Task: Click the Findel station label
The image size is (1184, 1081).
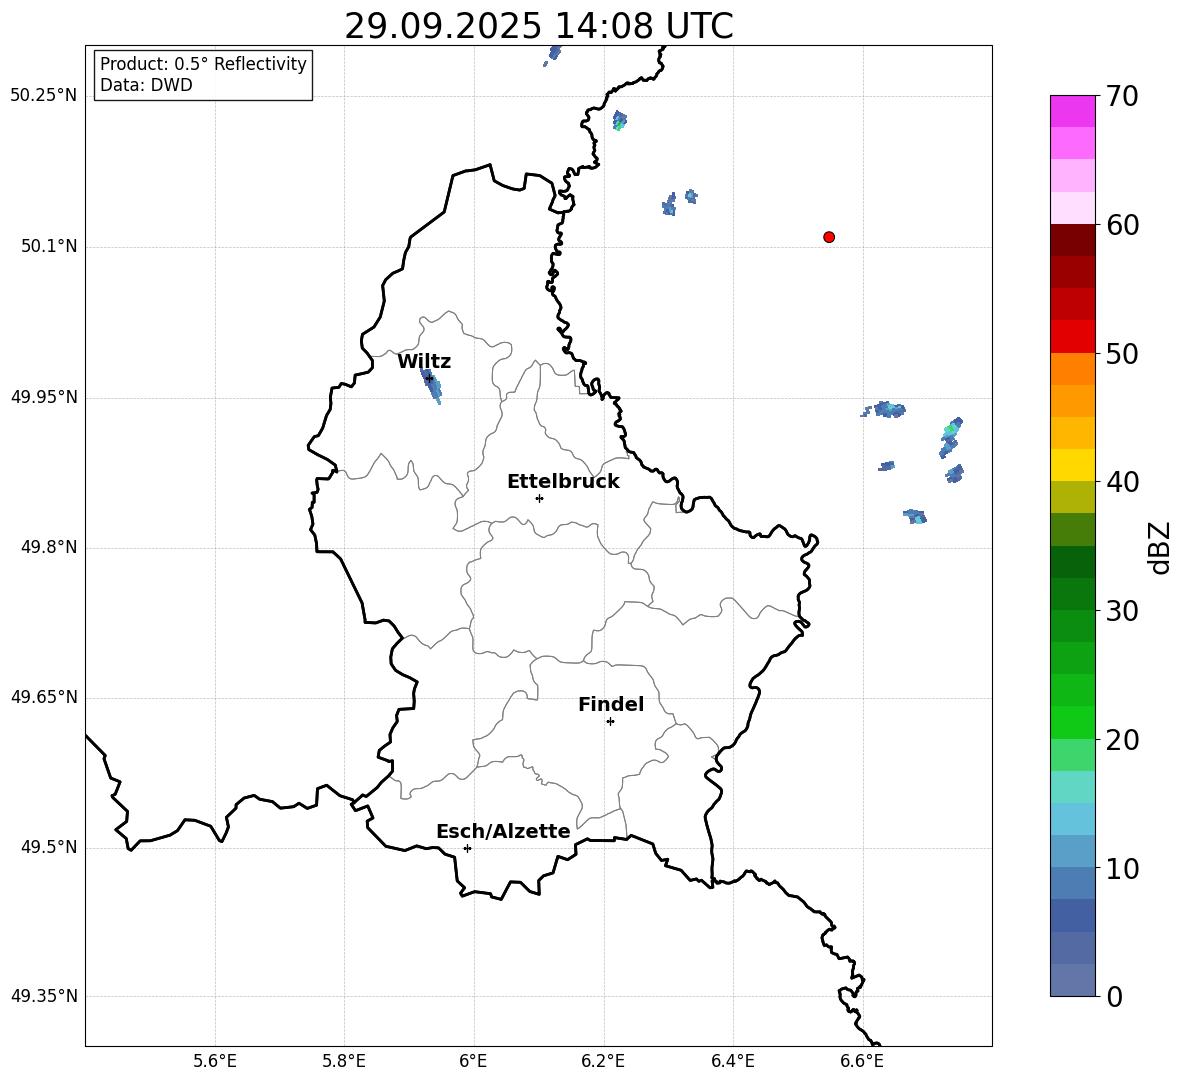Action: (x=611, y=704)
